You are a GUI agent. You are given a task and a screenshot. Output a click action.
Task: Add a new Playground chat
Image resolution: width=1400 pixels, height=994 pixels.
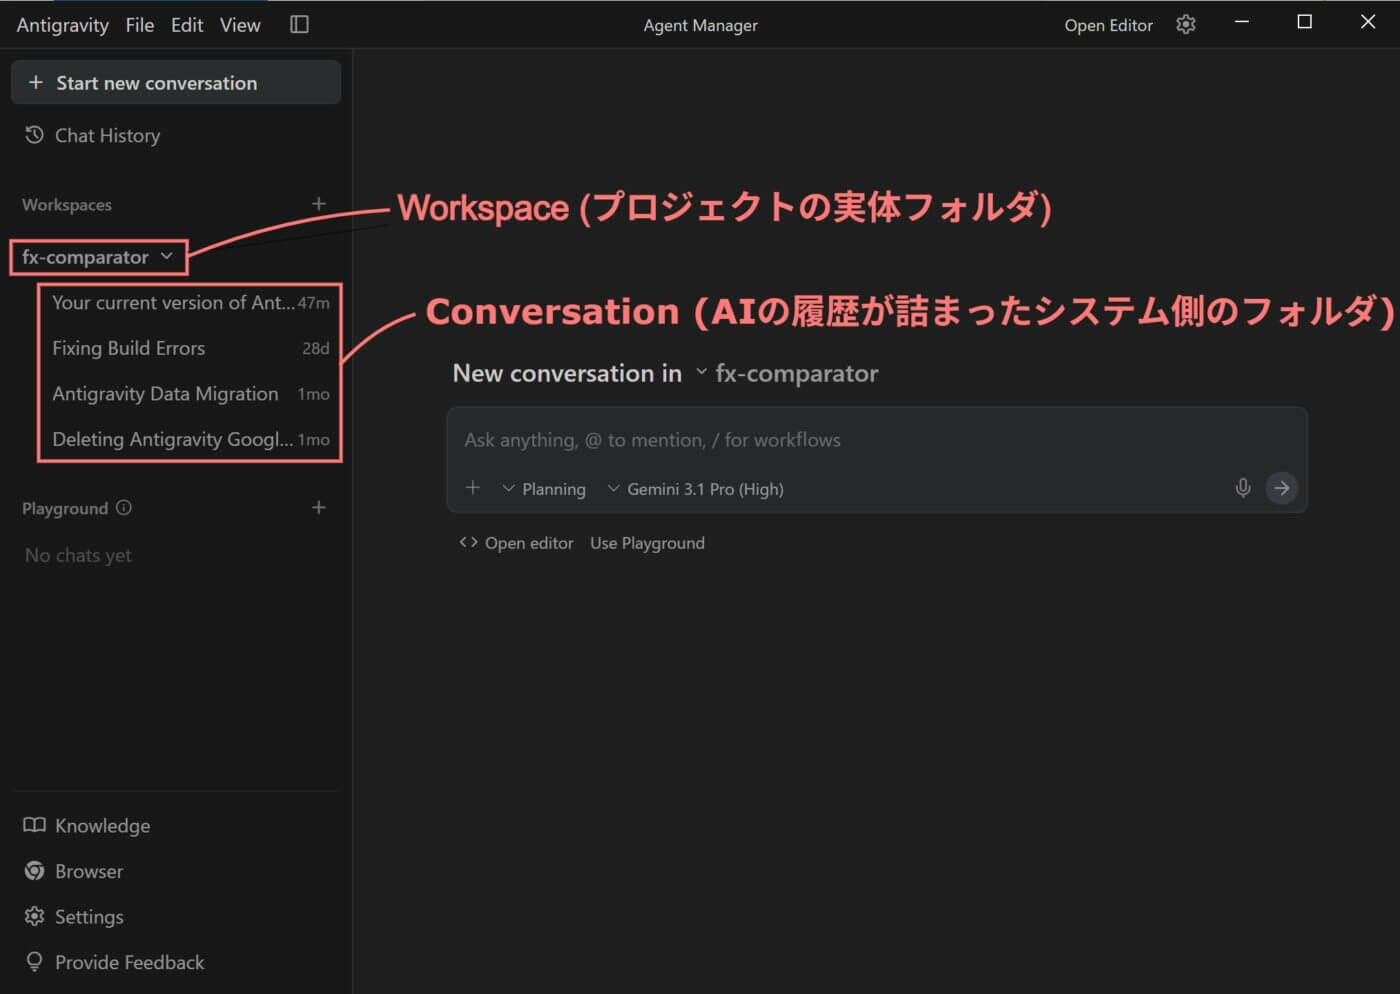click(319, 508)
